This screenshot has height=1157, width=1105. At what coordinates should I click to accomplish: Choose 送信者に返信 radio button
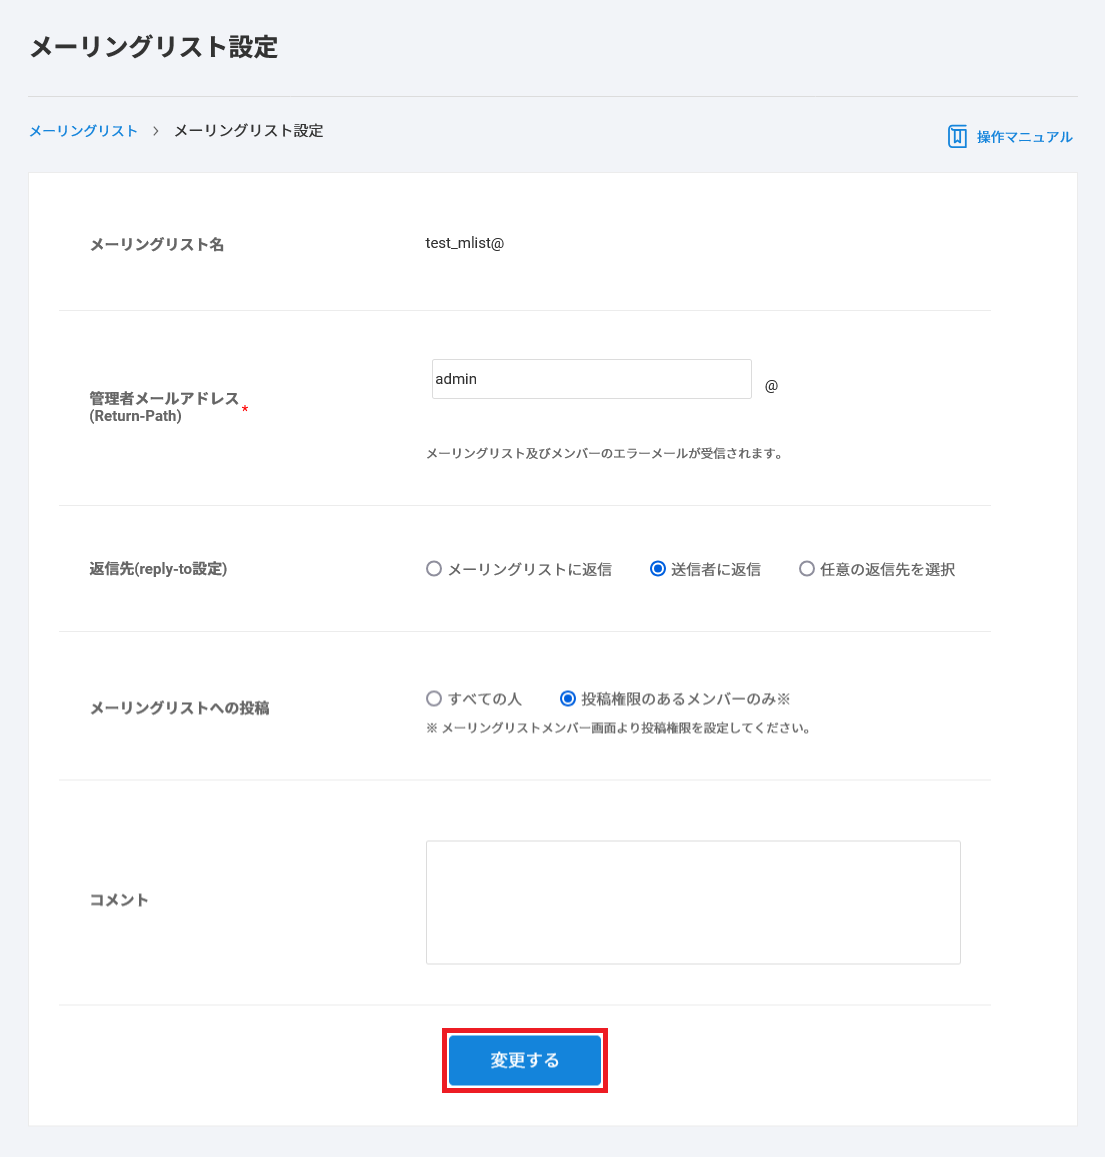pos(658,569)
